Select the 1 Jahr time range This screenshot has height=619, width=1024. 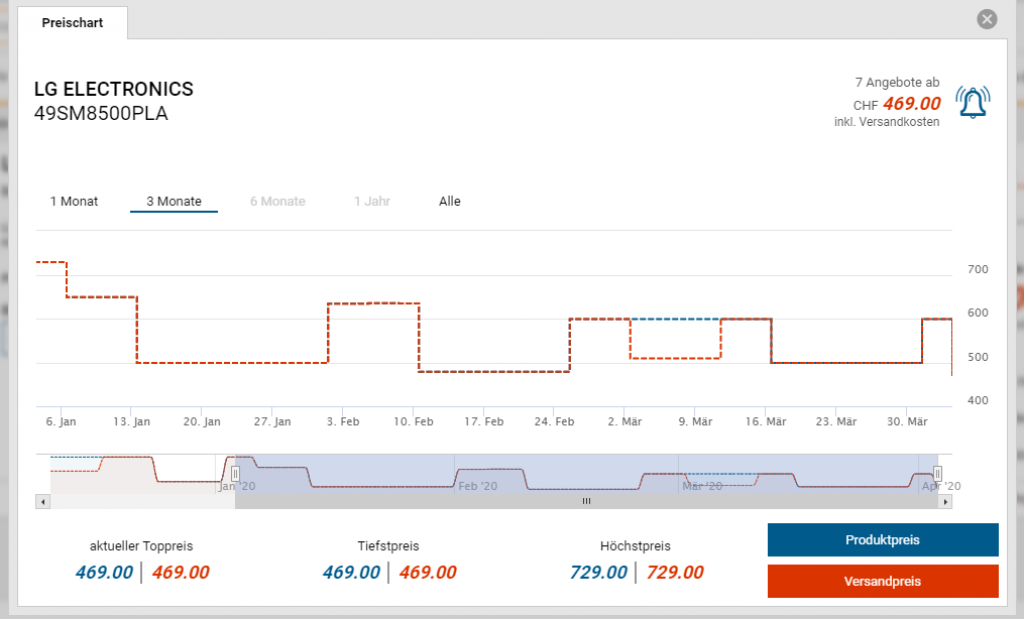pyautogui.click(x=371, y=201)
